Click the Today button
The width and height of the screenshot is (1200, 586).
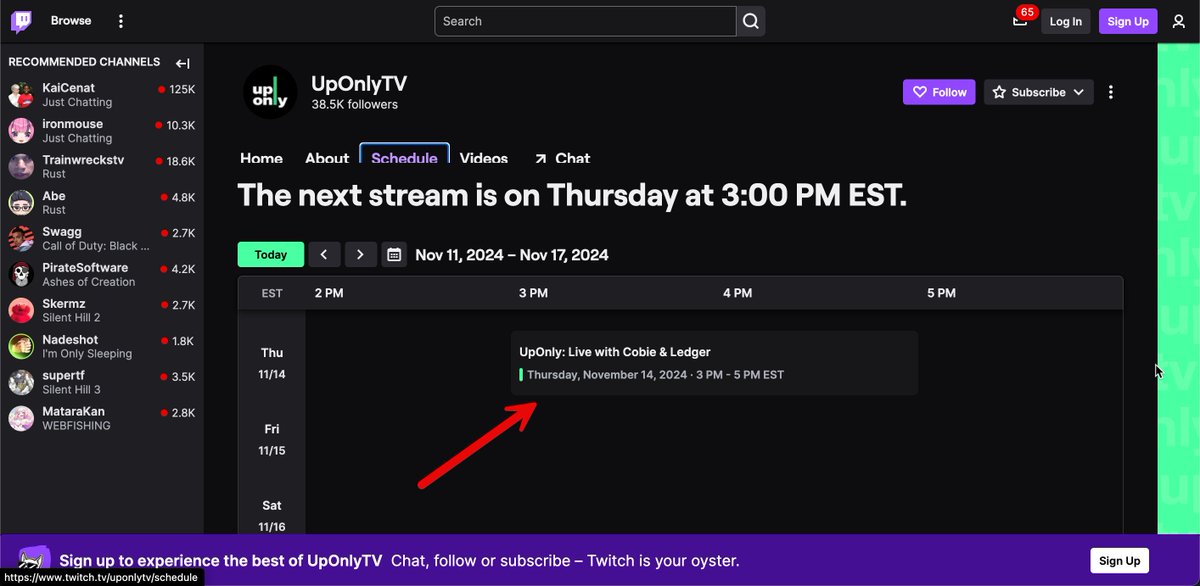pos(270,254)
